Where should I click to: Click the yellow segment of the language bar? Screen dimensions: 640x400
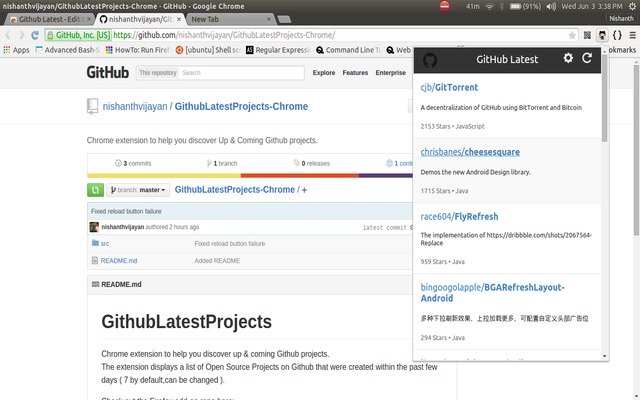(x=164, y=176)
